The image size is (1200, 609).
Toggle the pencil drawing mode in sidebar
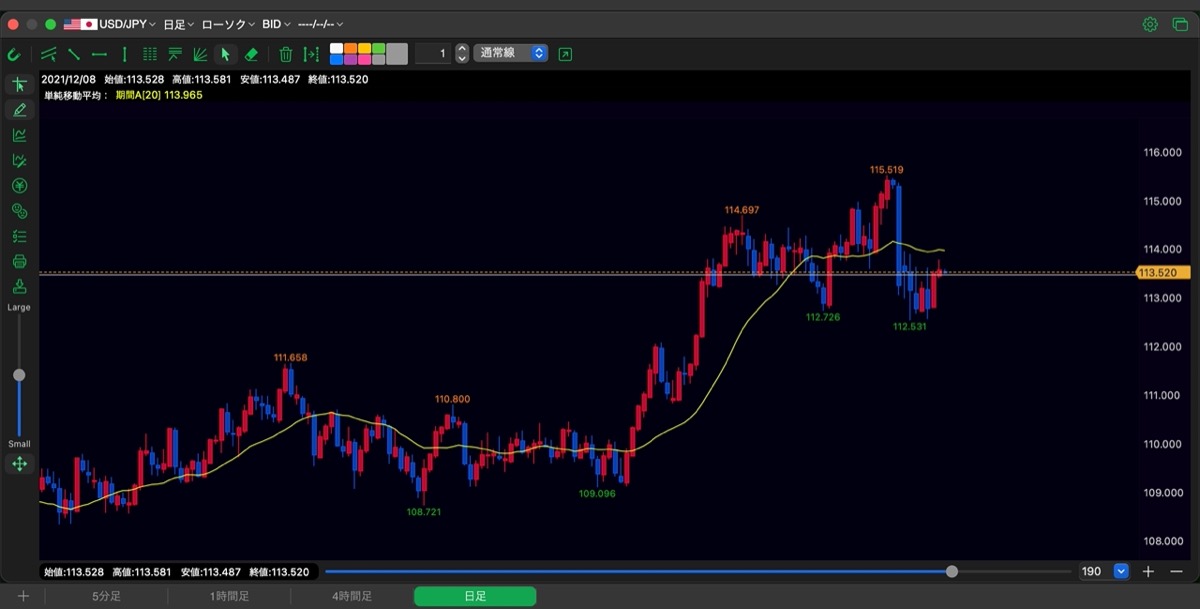pos(19,110)
